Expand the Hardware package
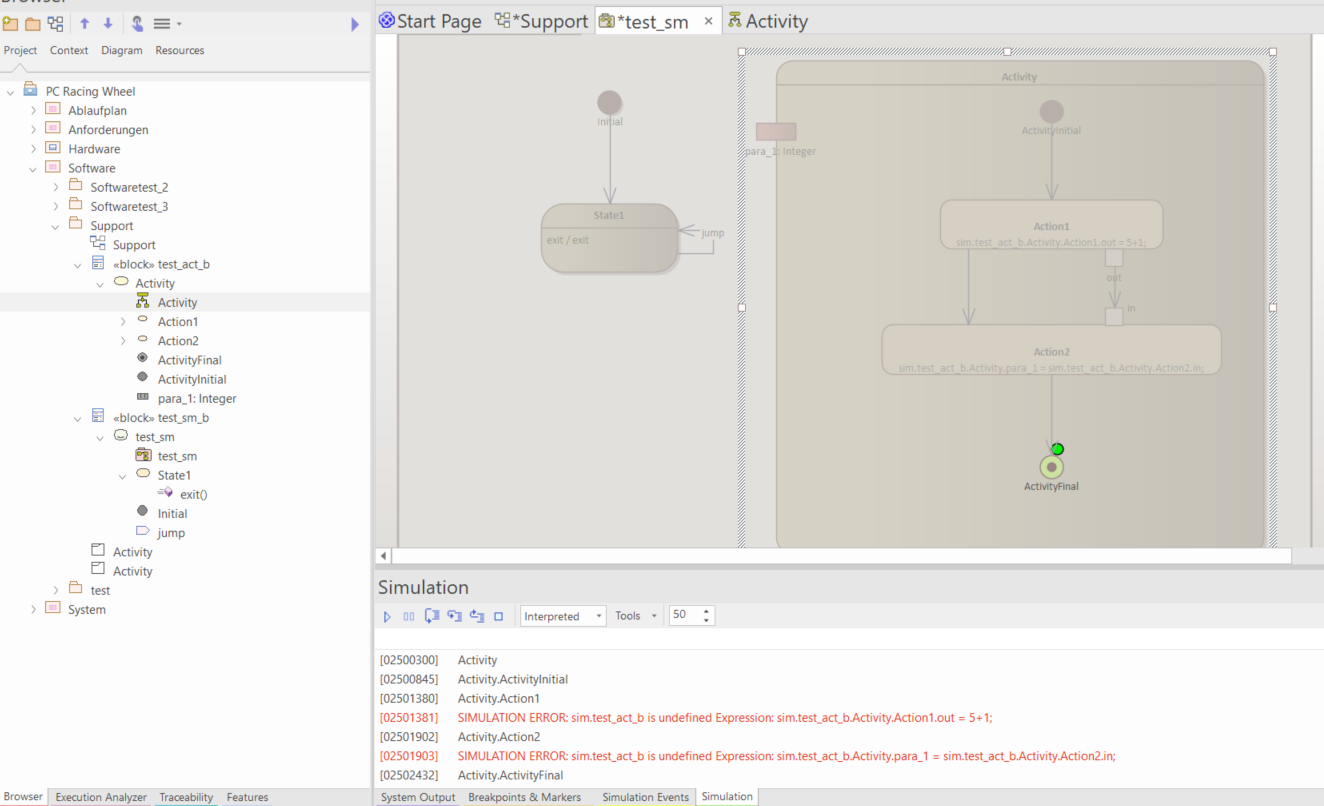The width and height of the screenshot is (1324, 806). point(33,149)
